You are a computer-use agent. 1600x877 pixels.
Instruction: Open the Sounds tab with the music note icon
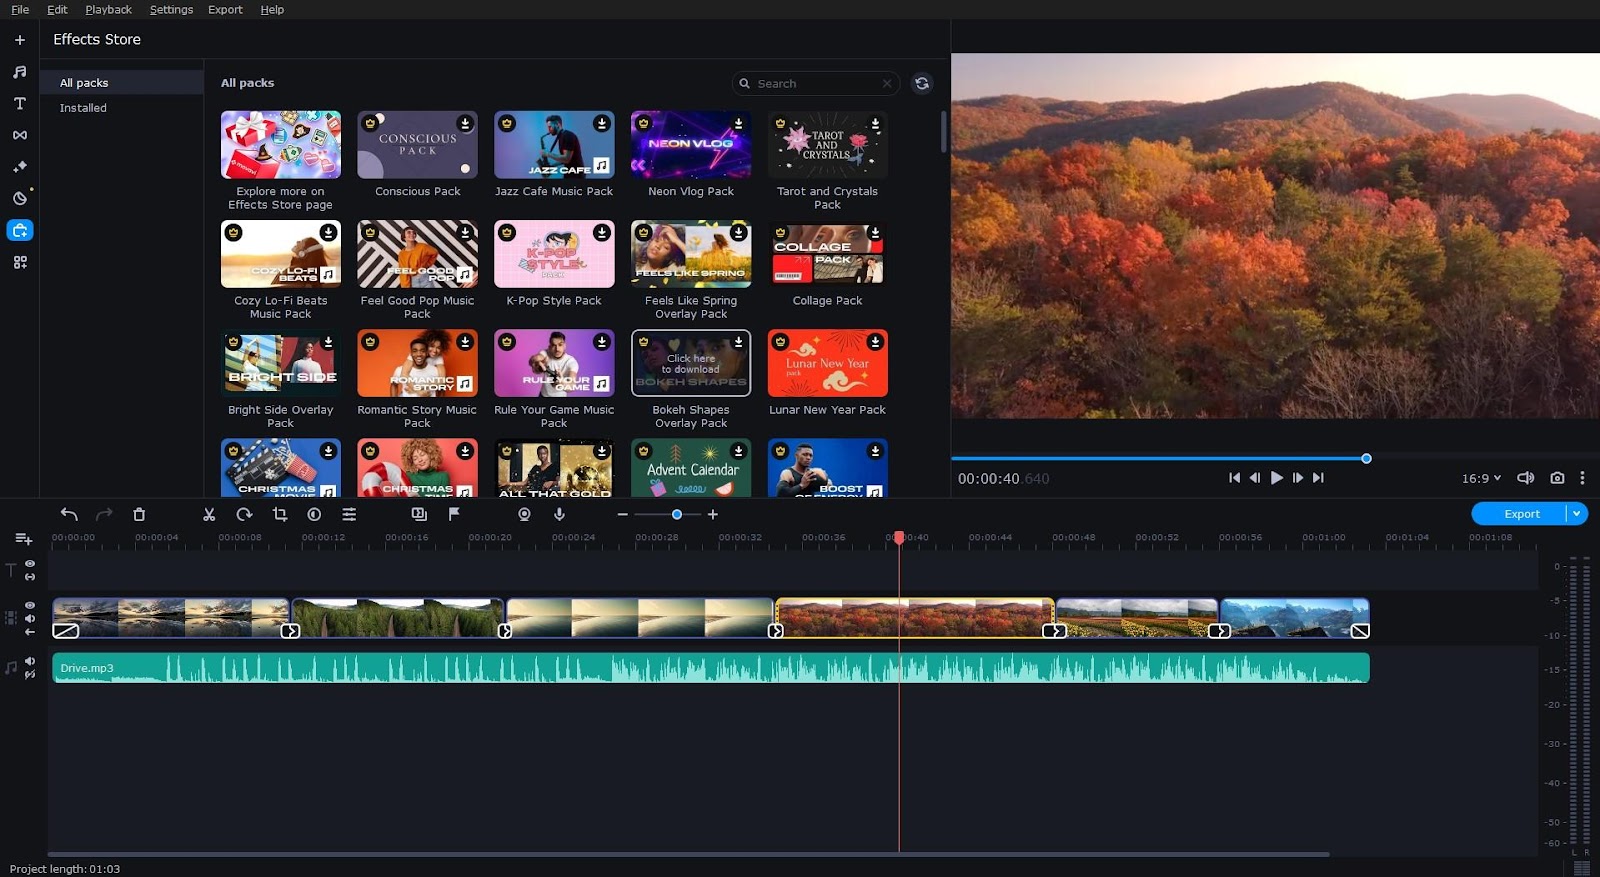[19, 72]
